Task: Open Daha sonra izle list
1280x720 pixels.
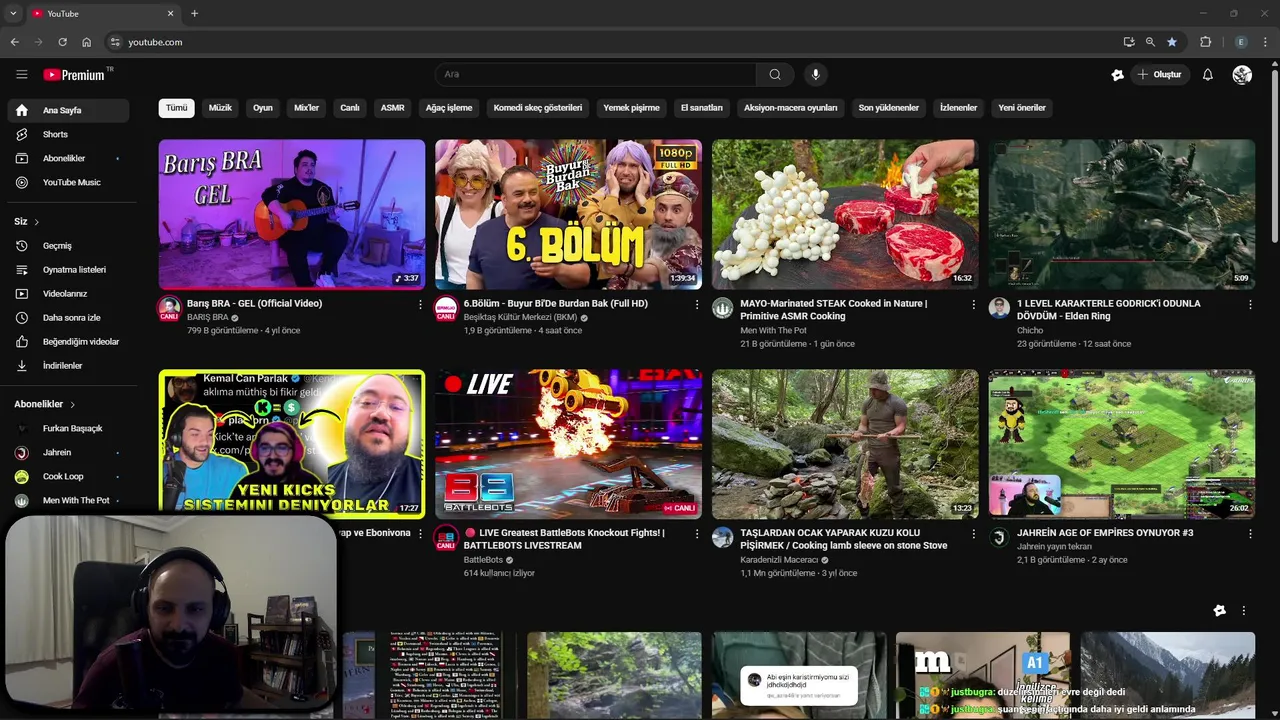Action: coord(68,317)
